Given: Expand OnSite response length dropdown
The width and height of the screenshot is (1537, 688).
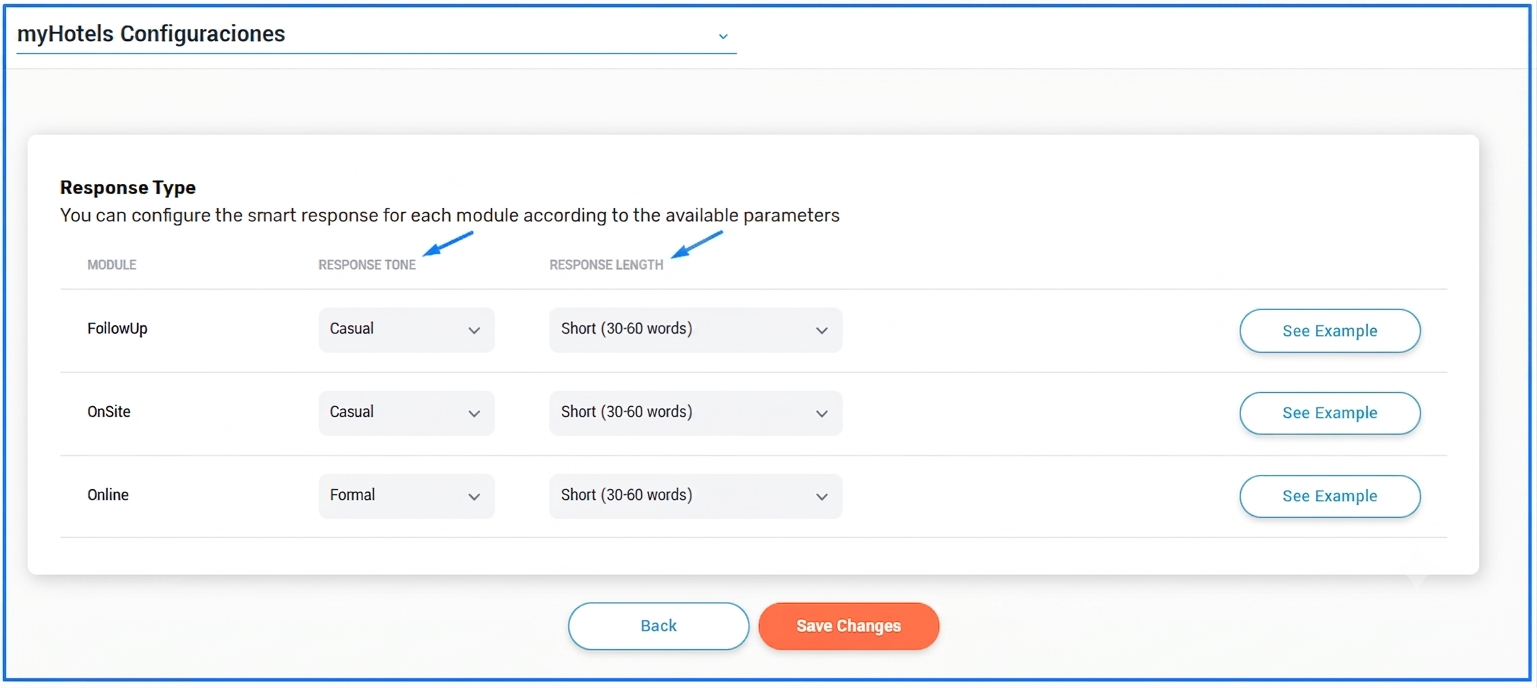Looking at the screenshot, I should pos(695,413).
